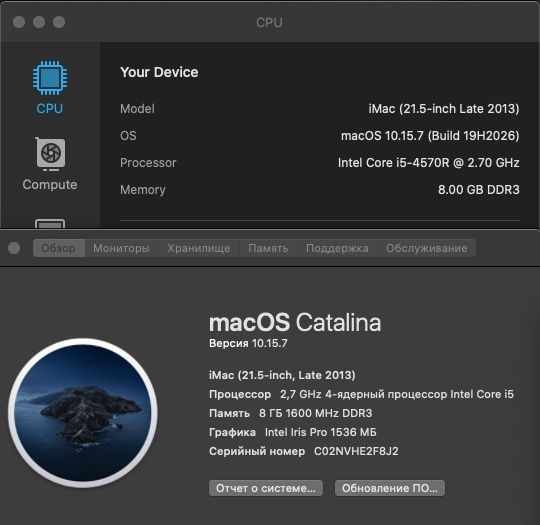Maximize the CPU benchmark window
Image resolution: width=540 pixels, height=525 pixels.
[x=59, y=22]
